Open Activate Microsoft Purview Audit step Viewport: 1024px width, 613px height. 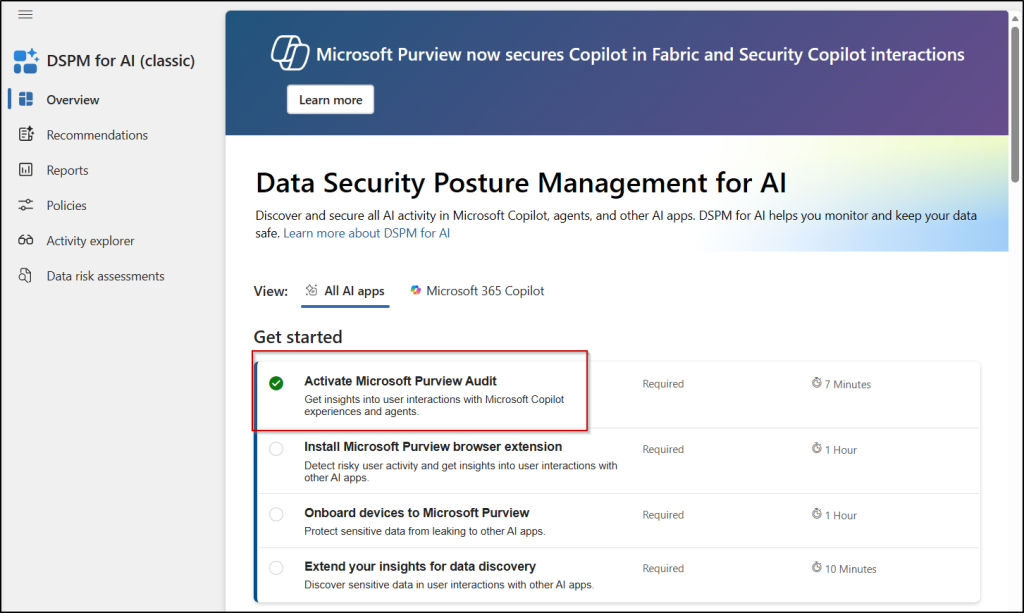(x=400, y=381)
